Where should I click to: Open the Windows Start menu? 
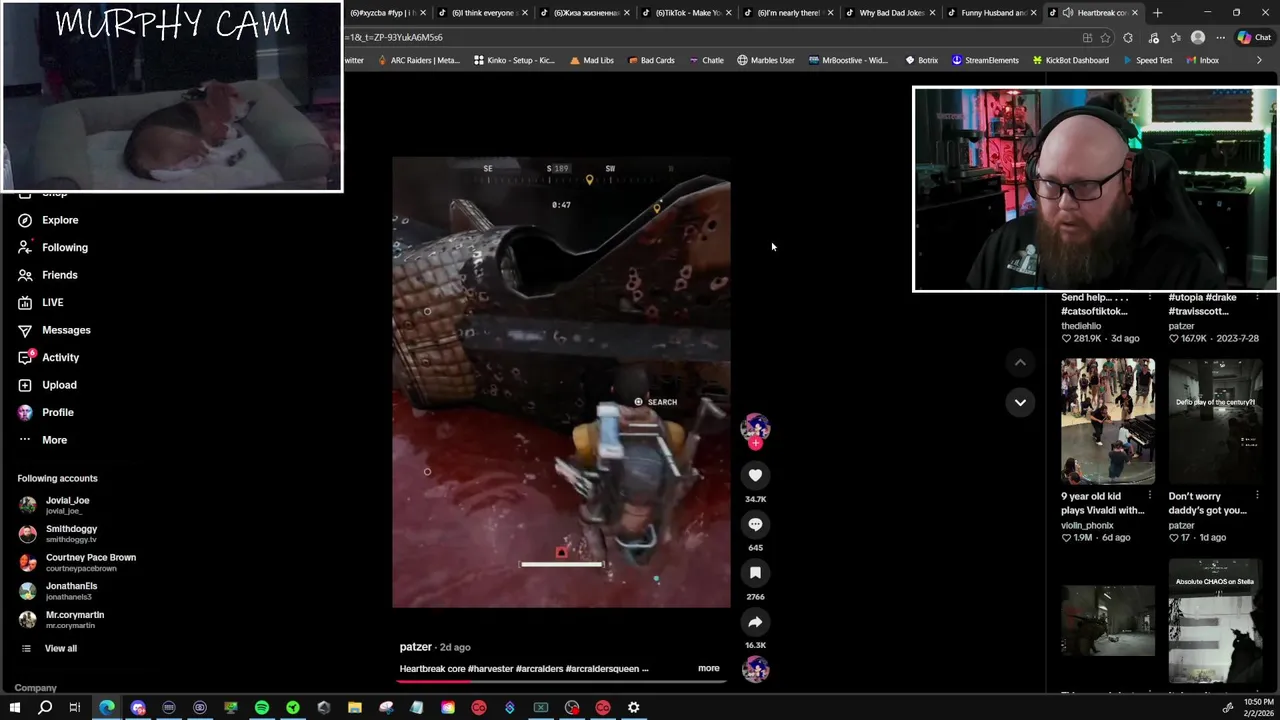(x=14, y=708)
